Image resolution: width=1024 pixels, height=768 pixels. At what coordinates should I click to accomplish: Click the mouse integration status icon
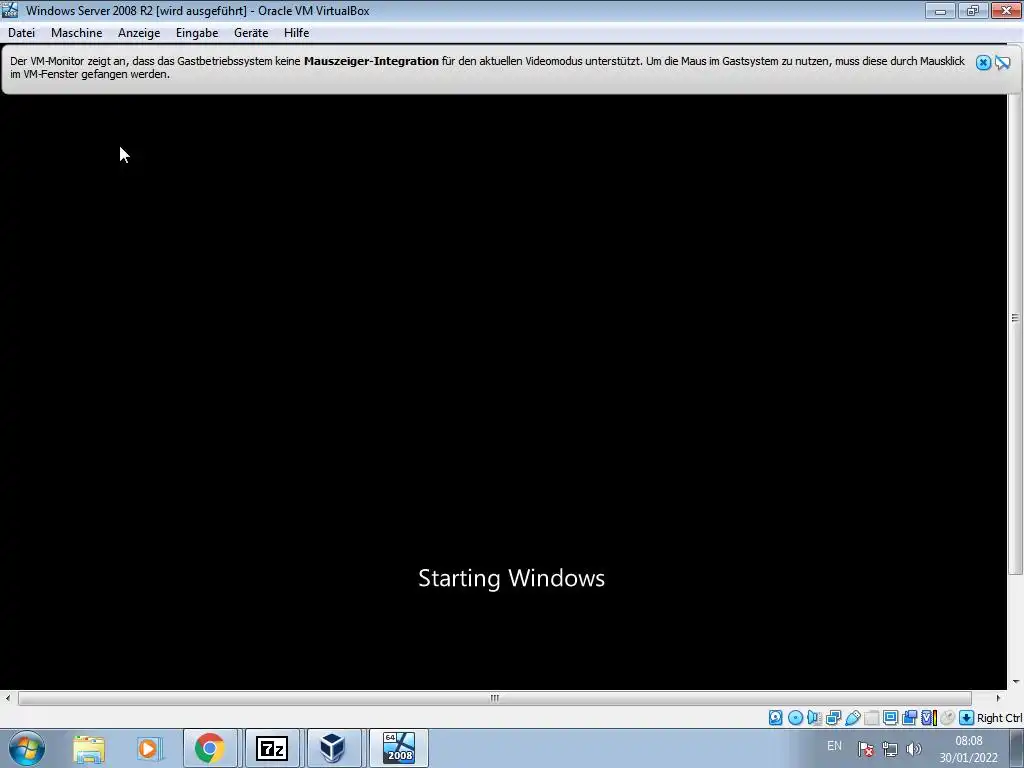coord(948,718)
